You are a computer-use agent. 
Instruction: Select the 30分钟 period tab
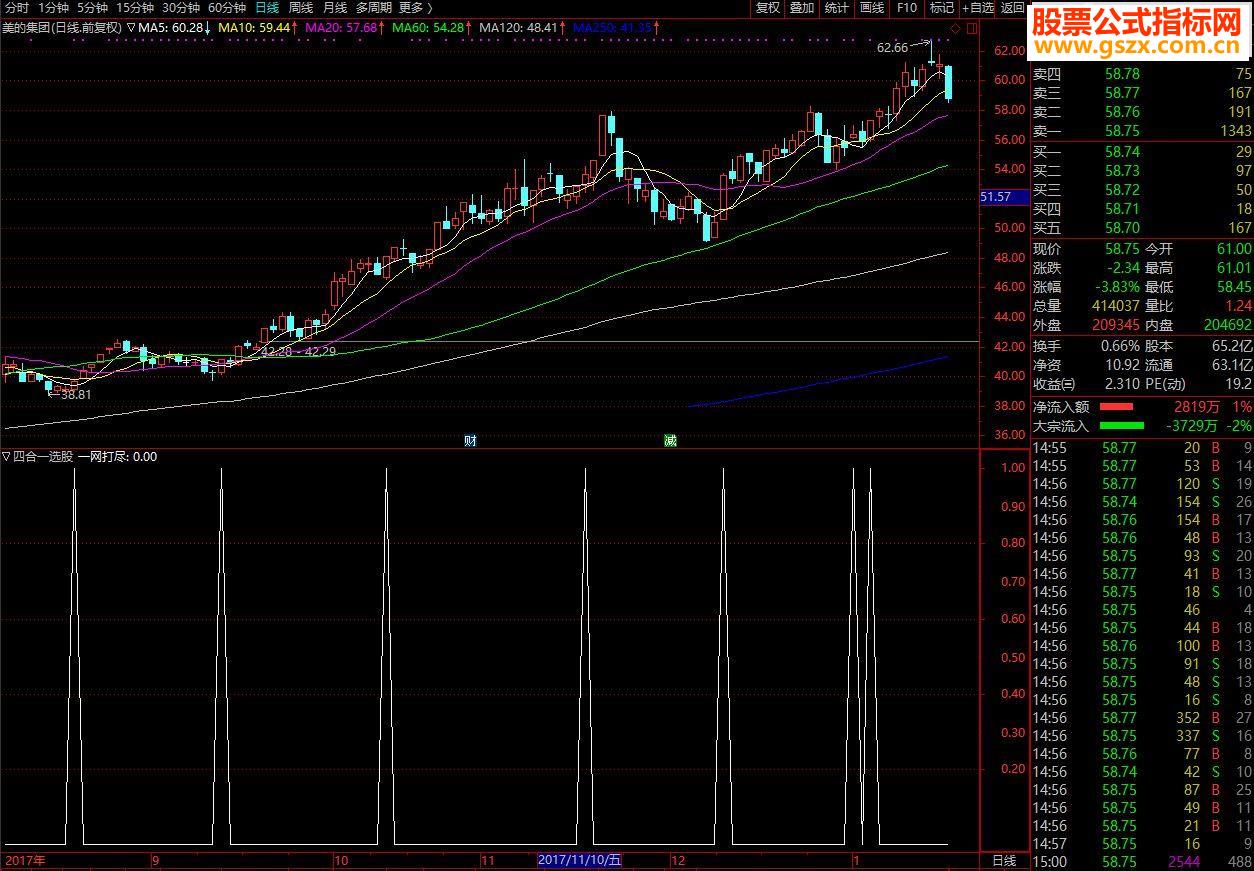point(181,8)
